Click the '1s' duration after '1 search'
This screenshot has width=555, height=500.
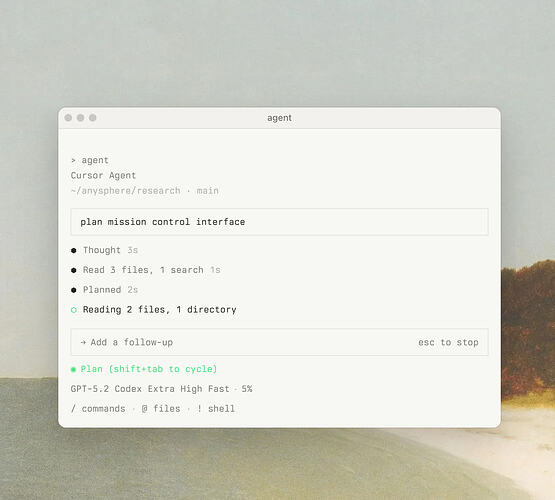point(215,270)
